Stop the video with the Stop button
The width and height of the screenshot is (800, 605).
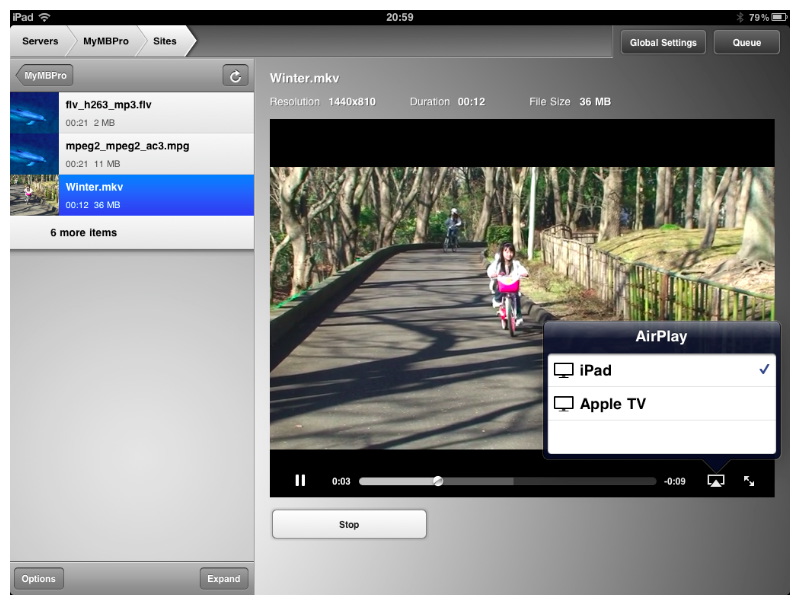click(x=349, y=524)
